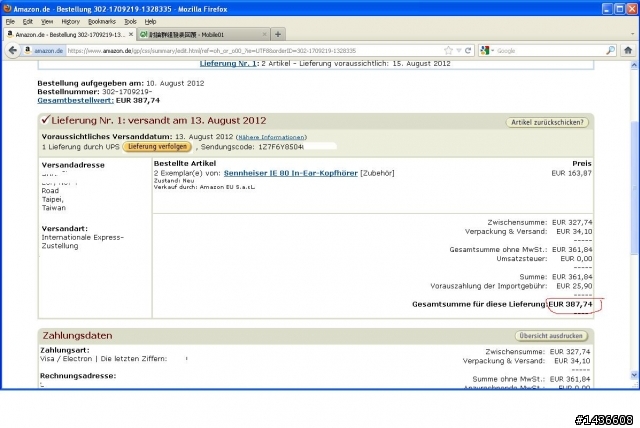Click the item price EUR 163,87

pos(571,173)
